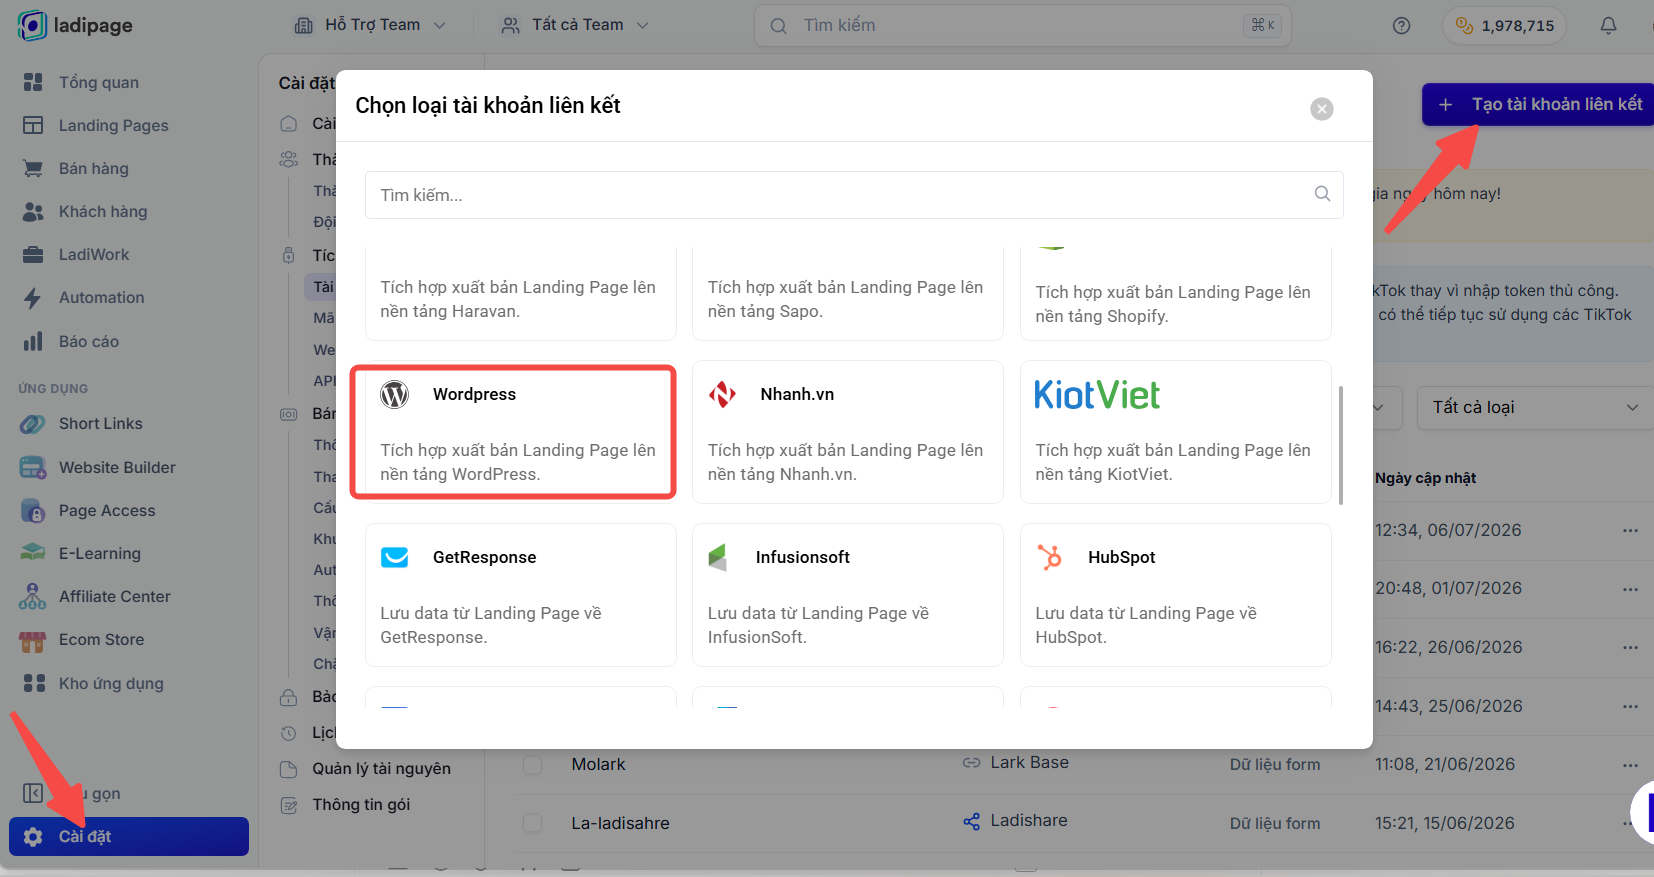Choose the HubSpot account type

pyautogui.click(x=1176, y=595)
